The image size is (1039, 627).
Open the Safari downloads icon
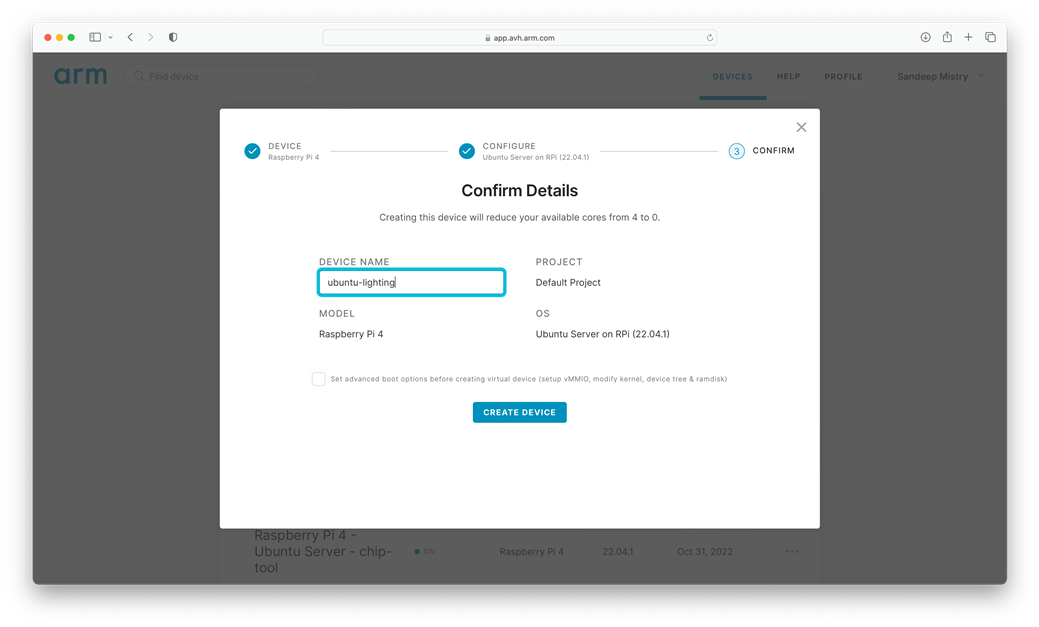(x=926, y=37)
